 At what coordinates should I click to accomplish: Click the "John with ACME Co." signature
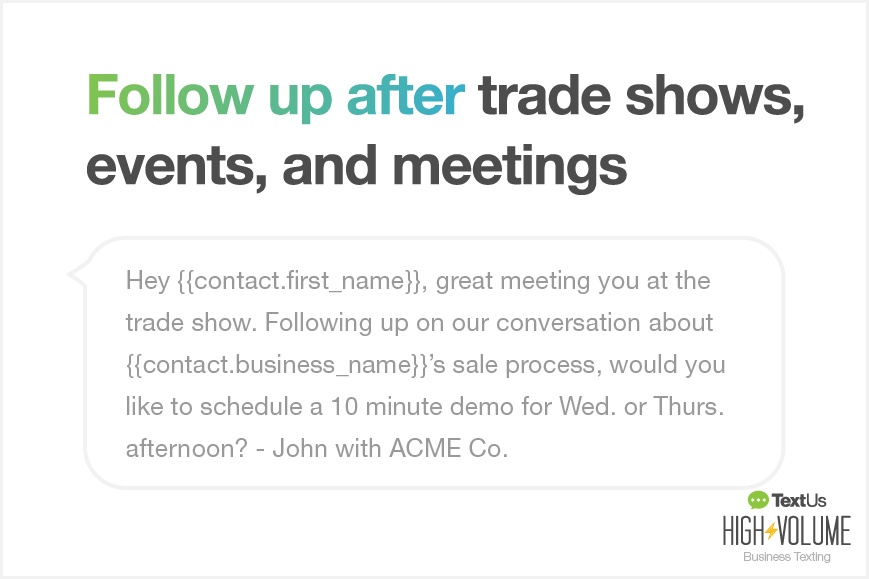tap(390, 448)
